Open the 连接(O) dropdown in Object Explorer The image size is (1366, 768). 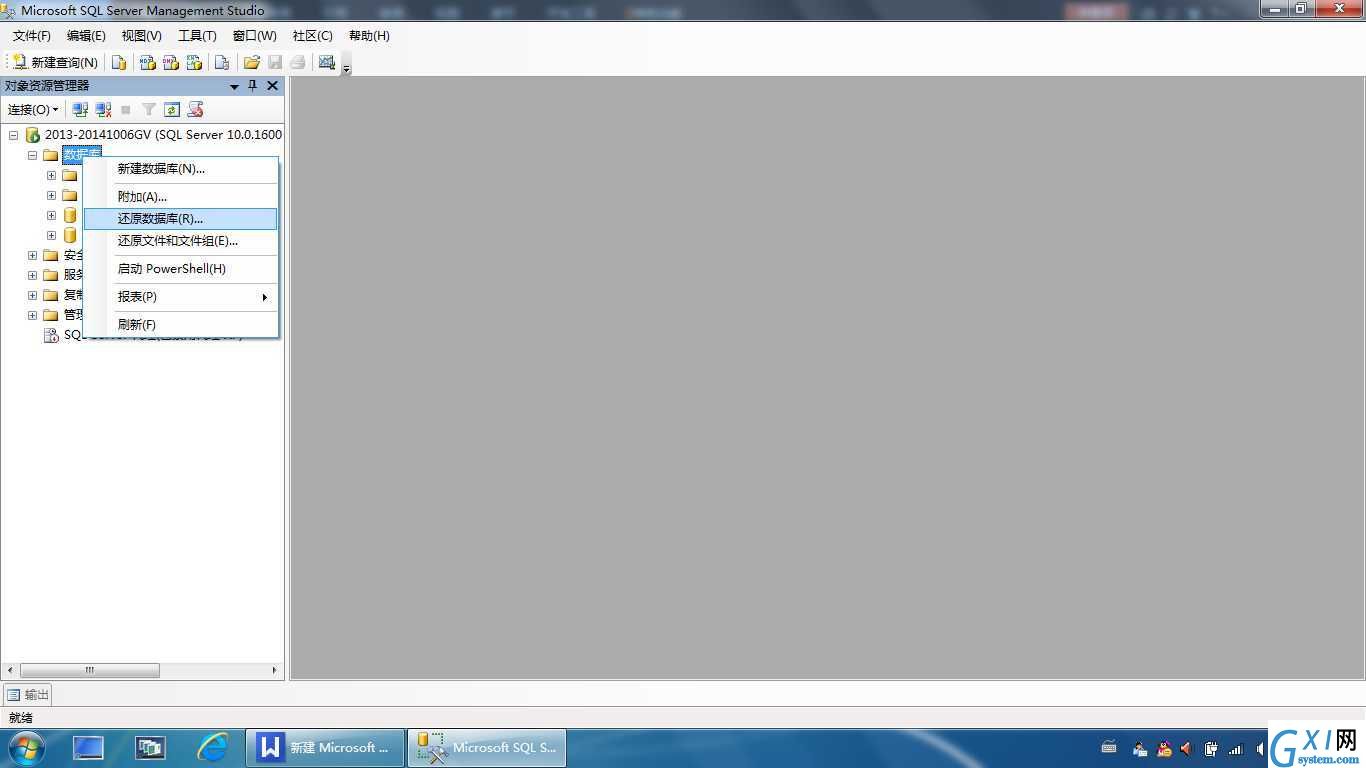click(33, 109)
